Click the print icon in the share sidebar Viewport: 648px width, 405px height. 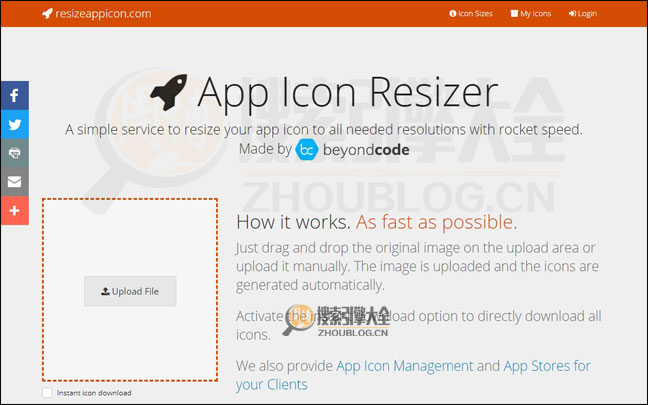click(x=14, y=153)
